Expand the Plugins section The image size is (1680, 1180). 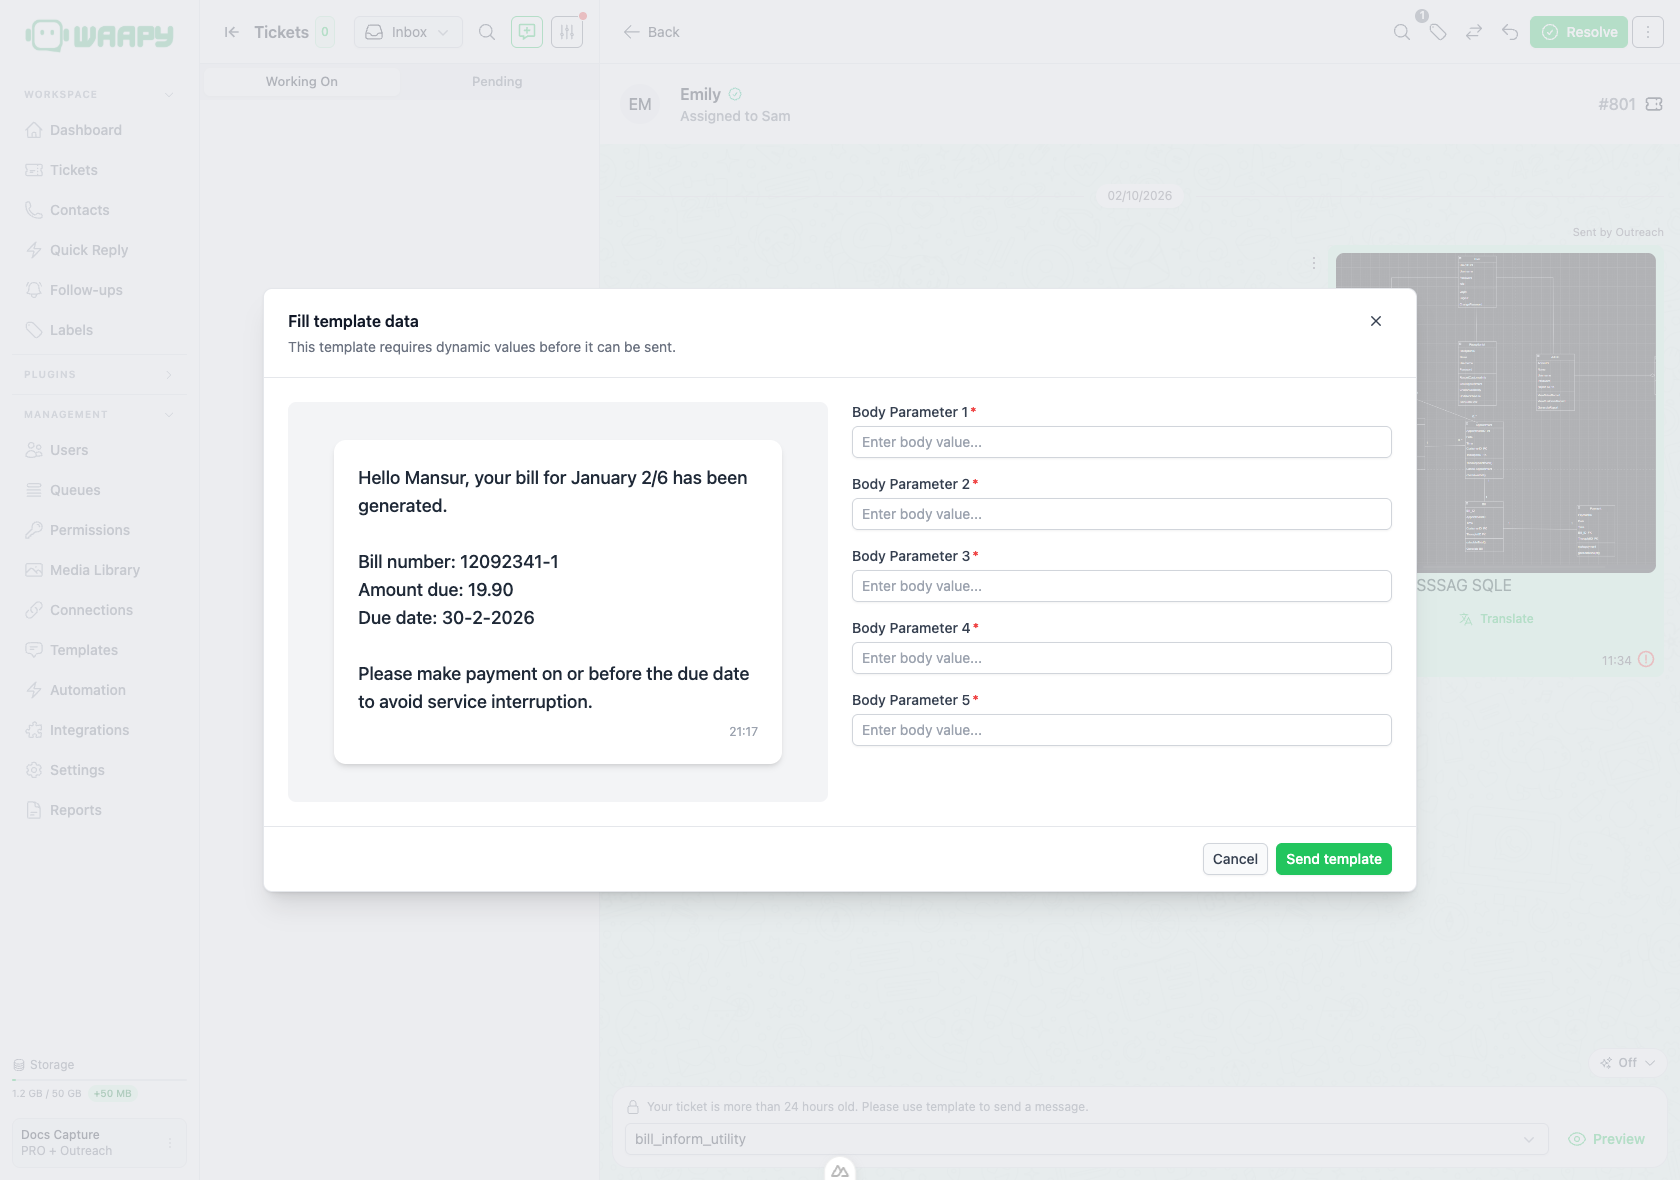click(x=169, y=375)
